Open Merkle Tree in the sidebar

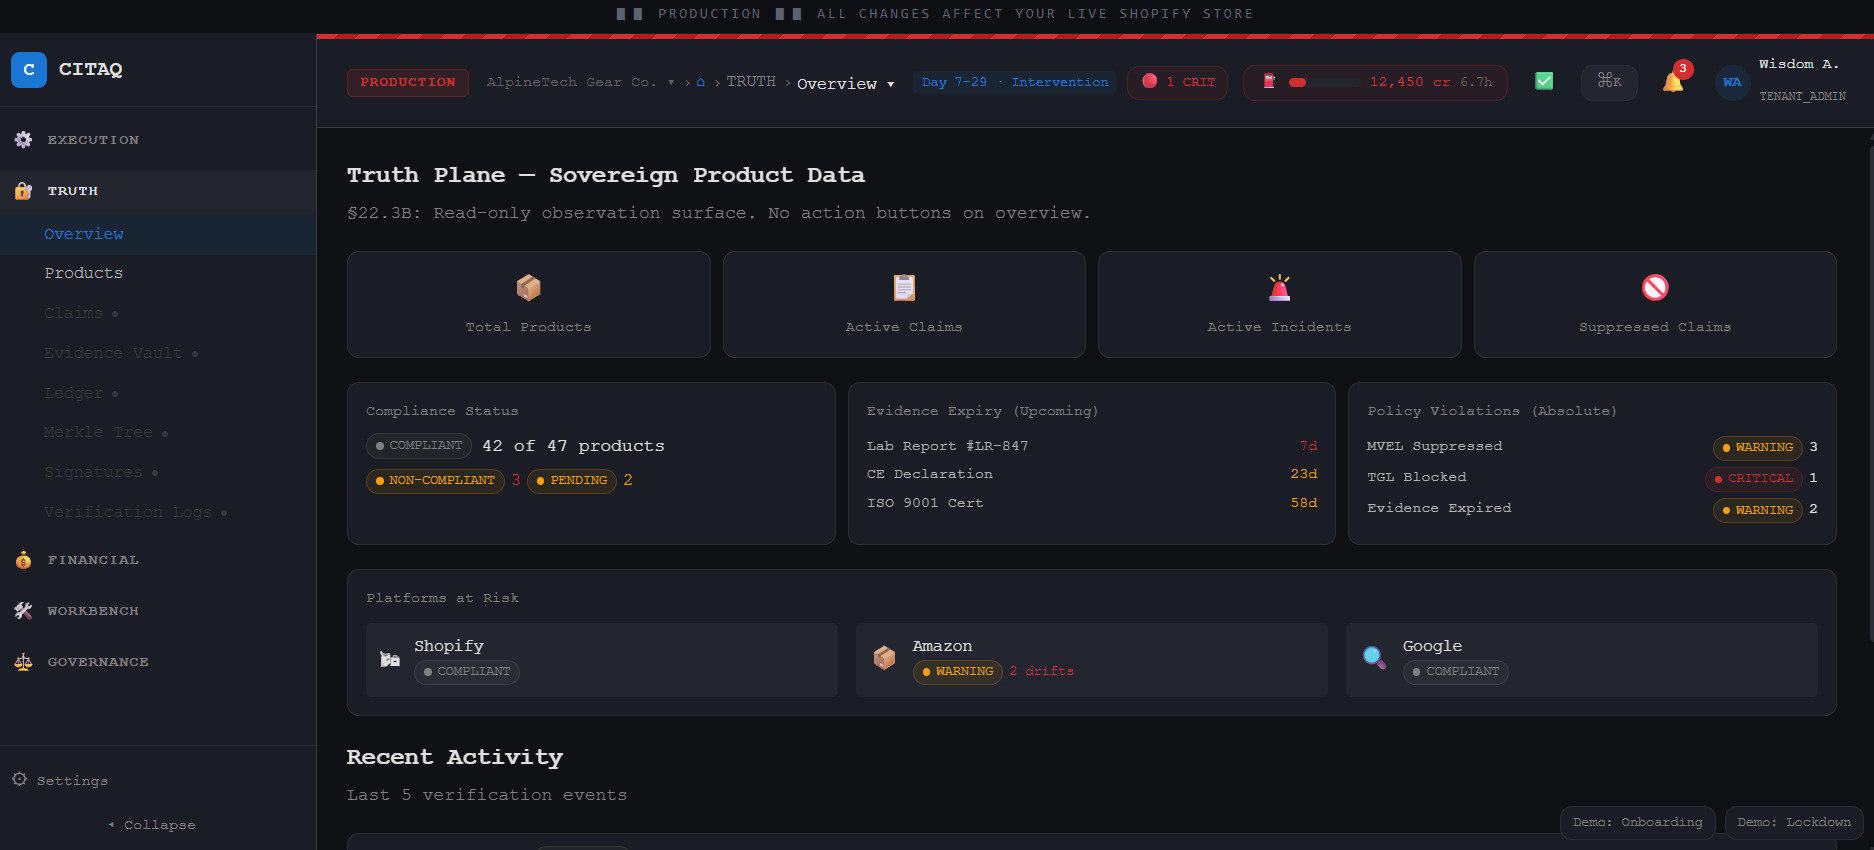[158, 432]
